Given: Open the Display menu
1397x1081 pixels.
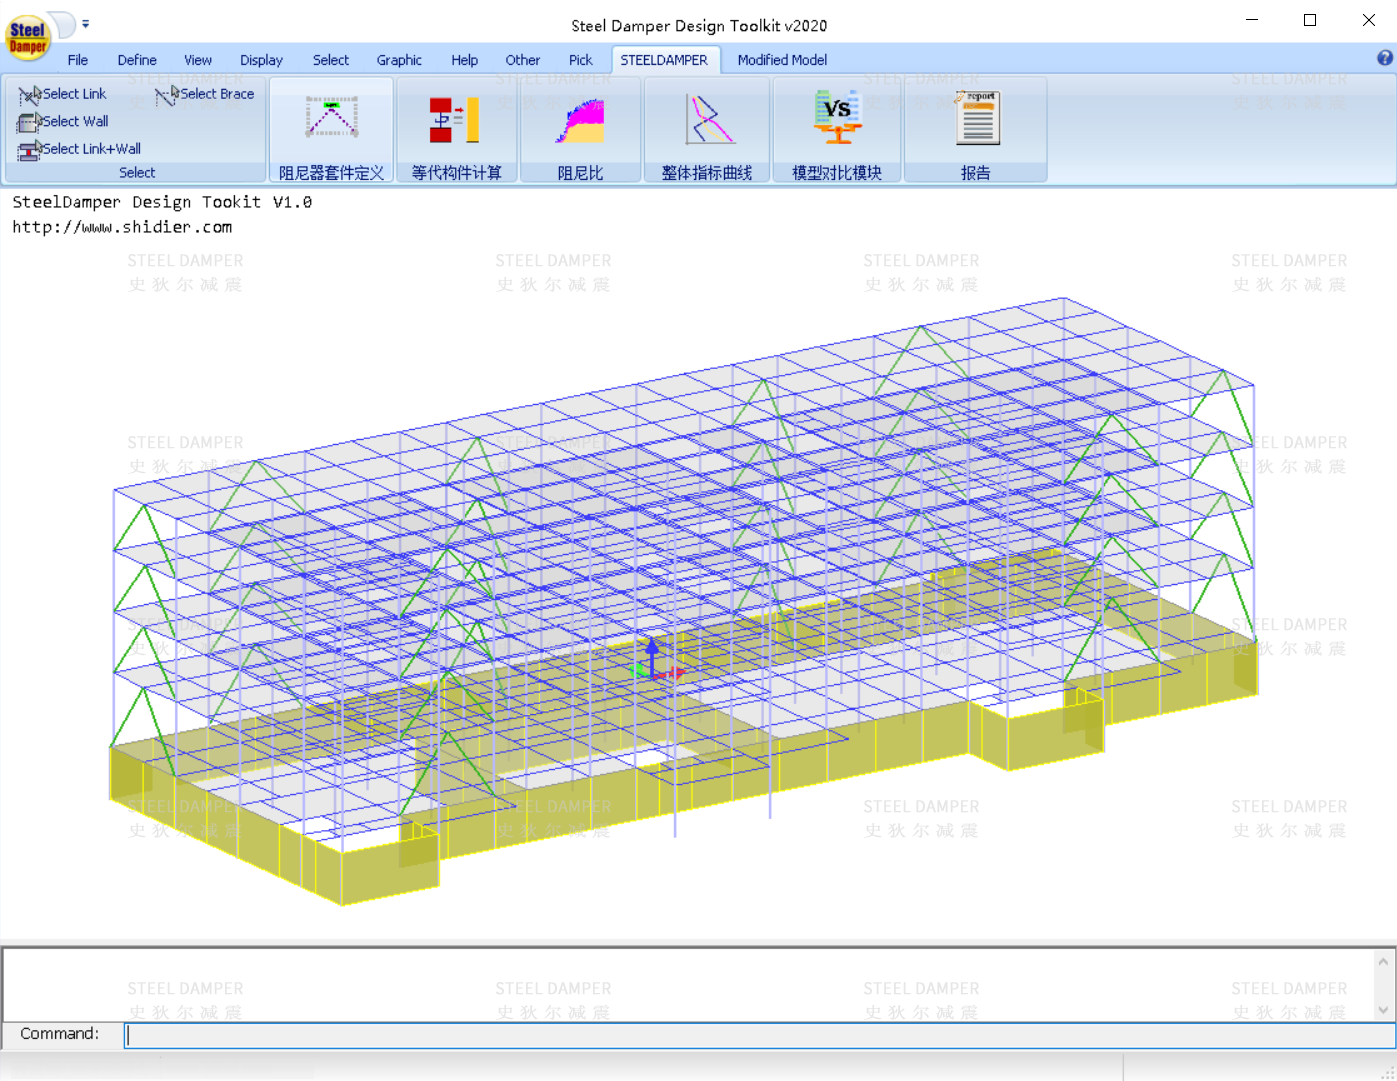Looking at the screenshot, I should pyautogui.click(x=261, y=60).
